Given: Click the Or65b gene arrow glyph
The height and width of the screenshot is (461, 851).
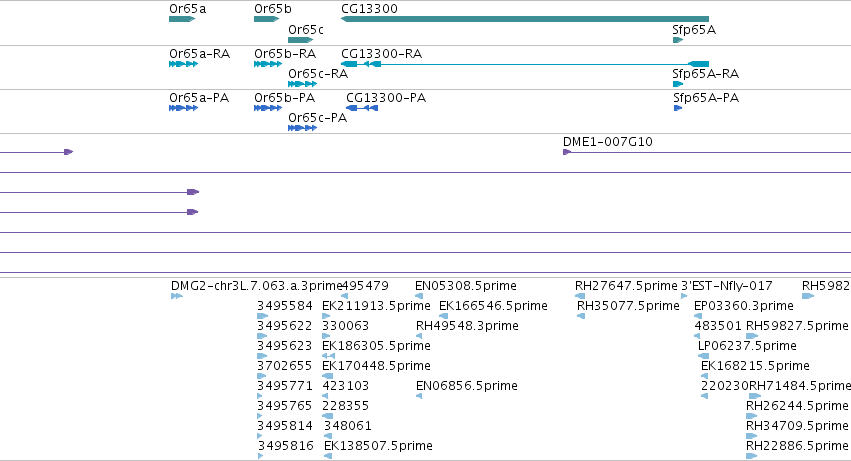Looking at the screenshot, I should pyautogui.click(x=266, y=19).
